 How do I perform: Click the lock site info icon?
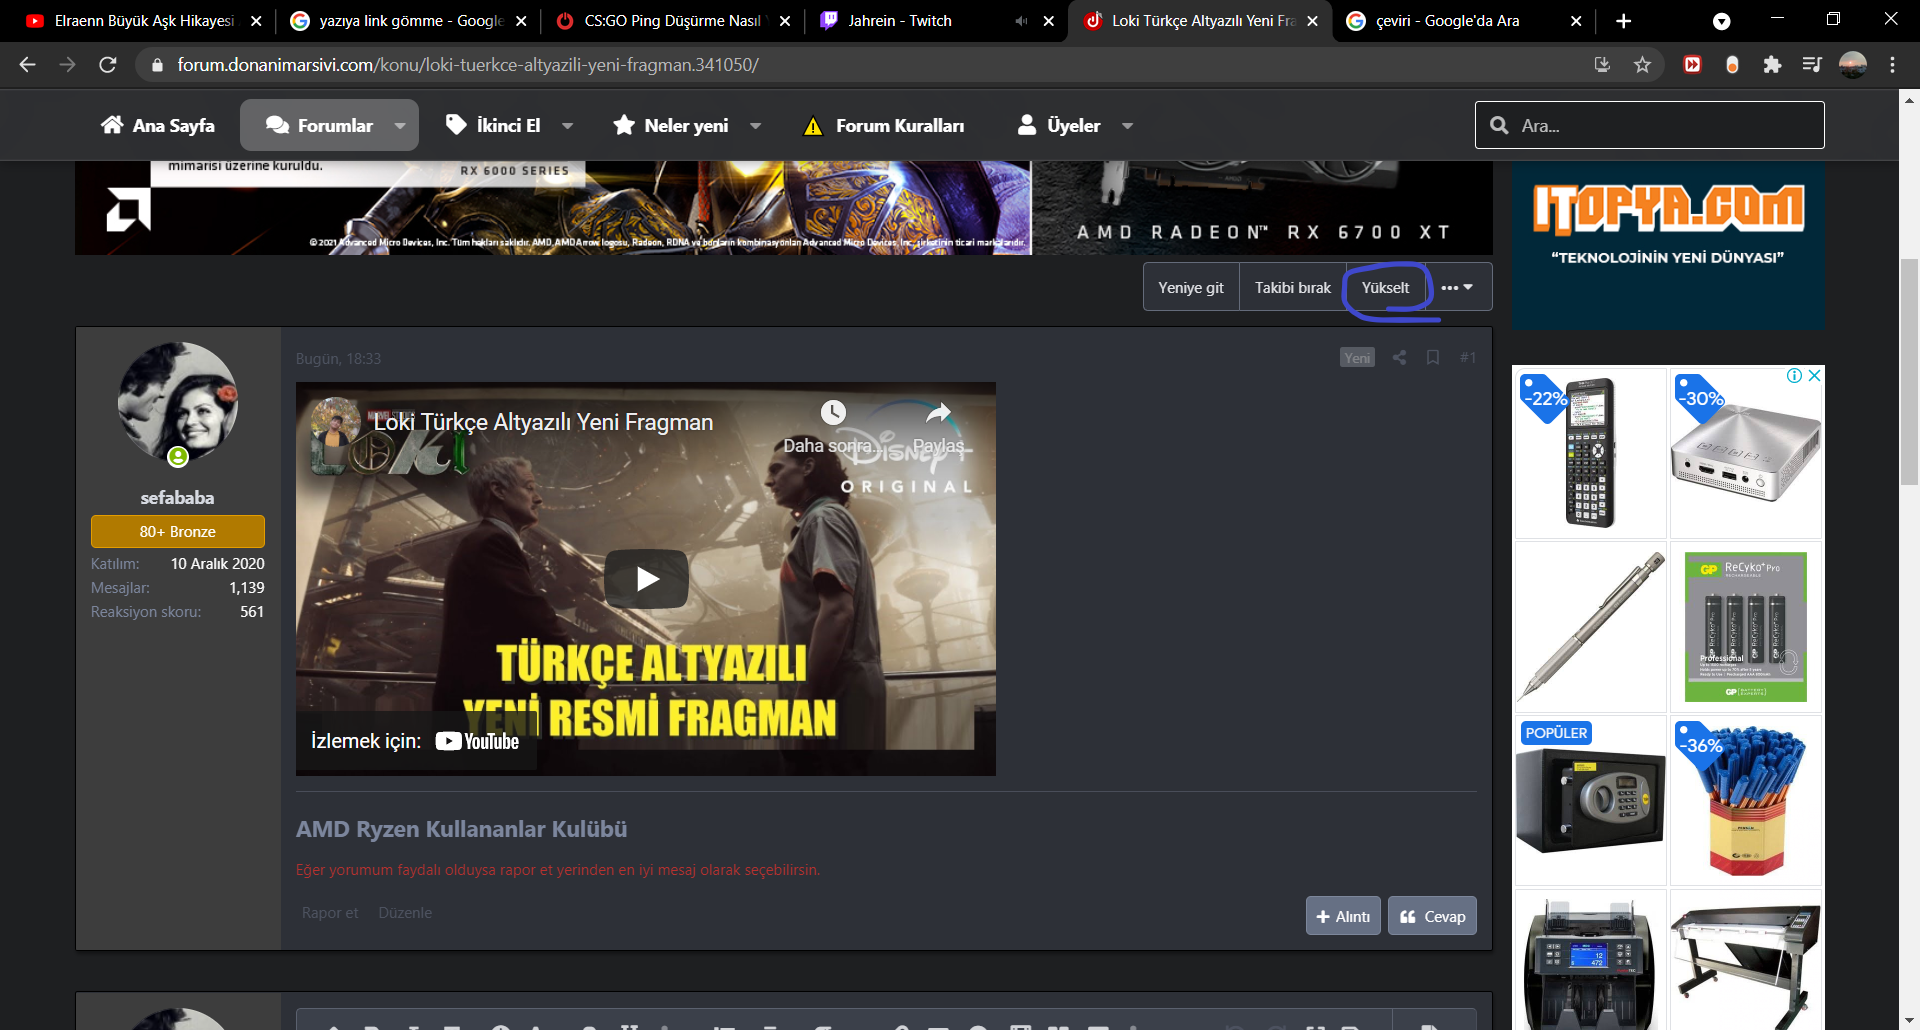tap(156, 65)
